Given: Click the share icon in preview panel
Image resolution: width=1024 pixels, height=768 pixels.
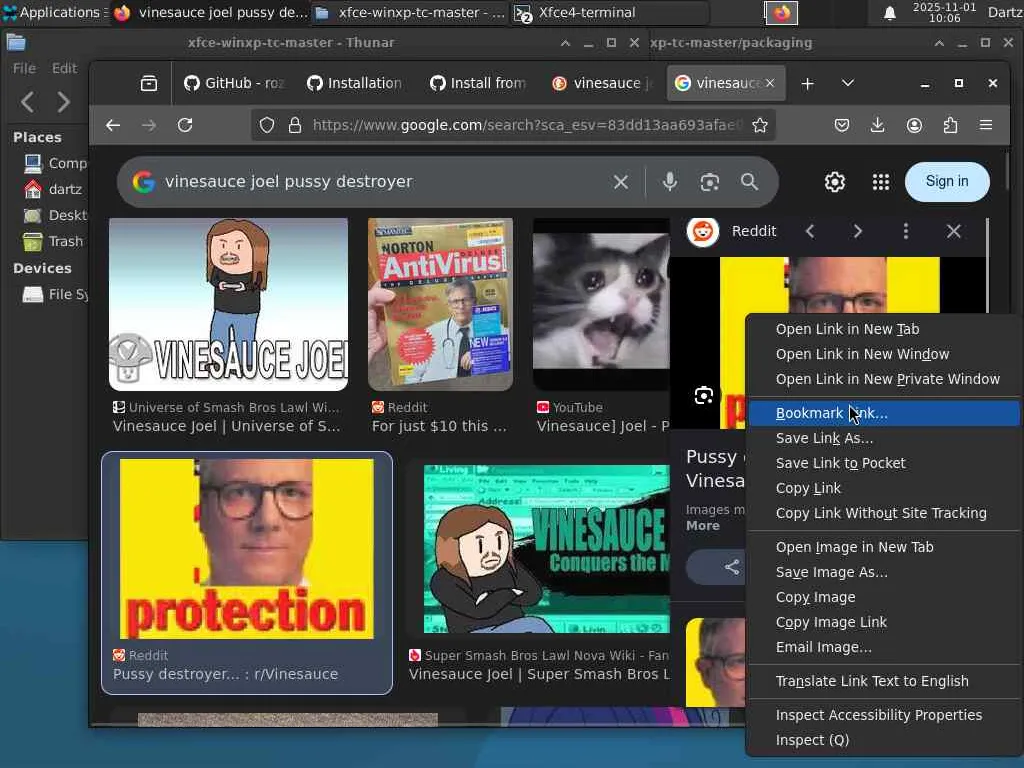Looking at the screenshot, I should (731, 567).
